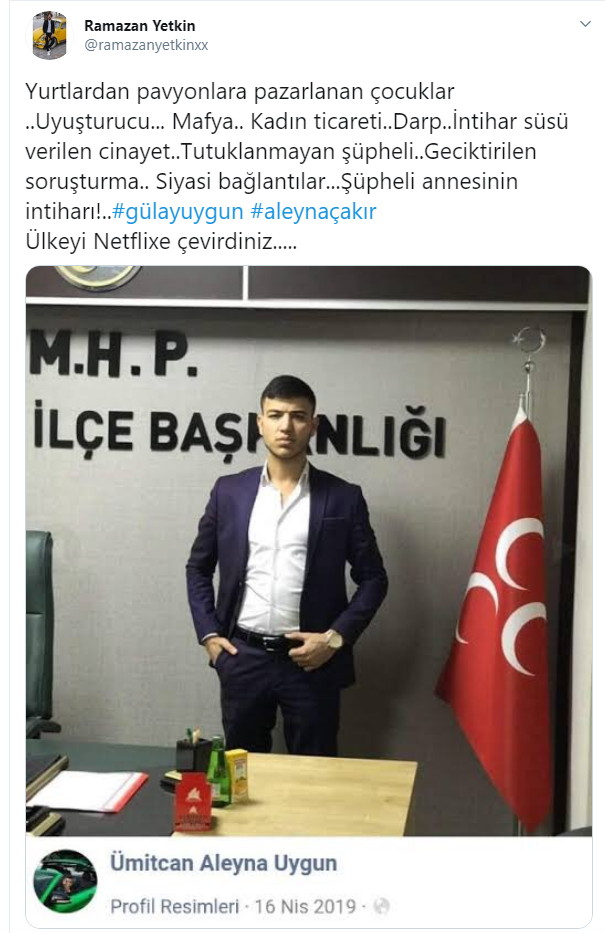605x933 pixels.
Task: Click the crescent finial atop the flagpole
Action: pyautogui.click(x=528, y=341)
